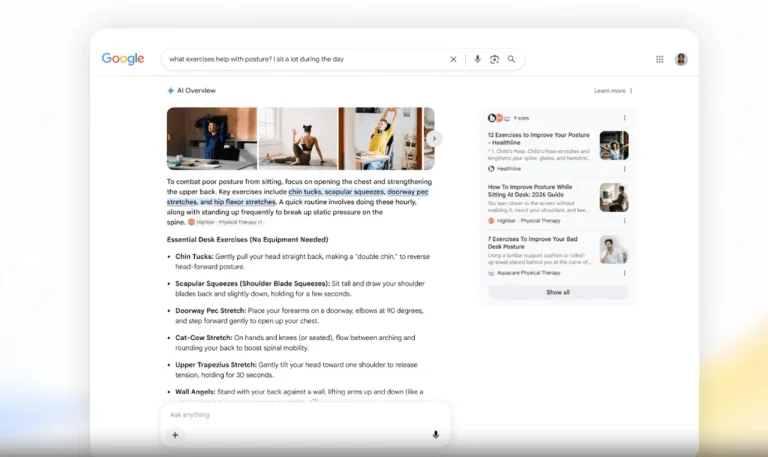The image size is (768, 457).
Task: Open options menu for Aquacare Physical Therapy result
Action: coord(624,273)
